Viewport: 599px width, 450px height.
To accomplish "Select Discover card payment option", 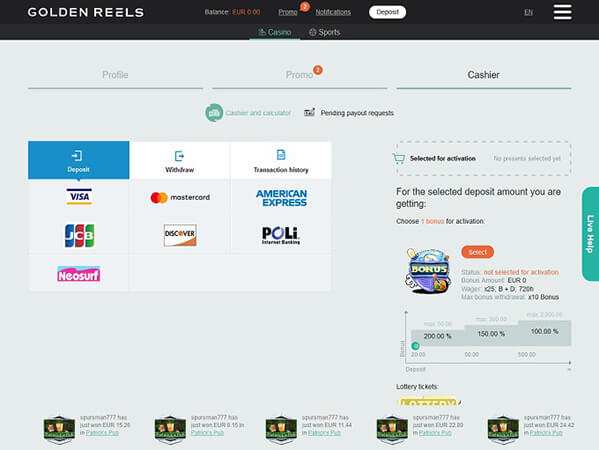I will 180,235.
